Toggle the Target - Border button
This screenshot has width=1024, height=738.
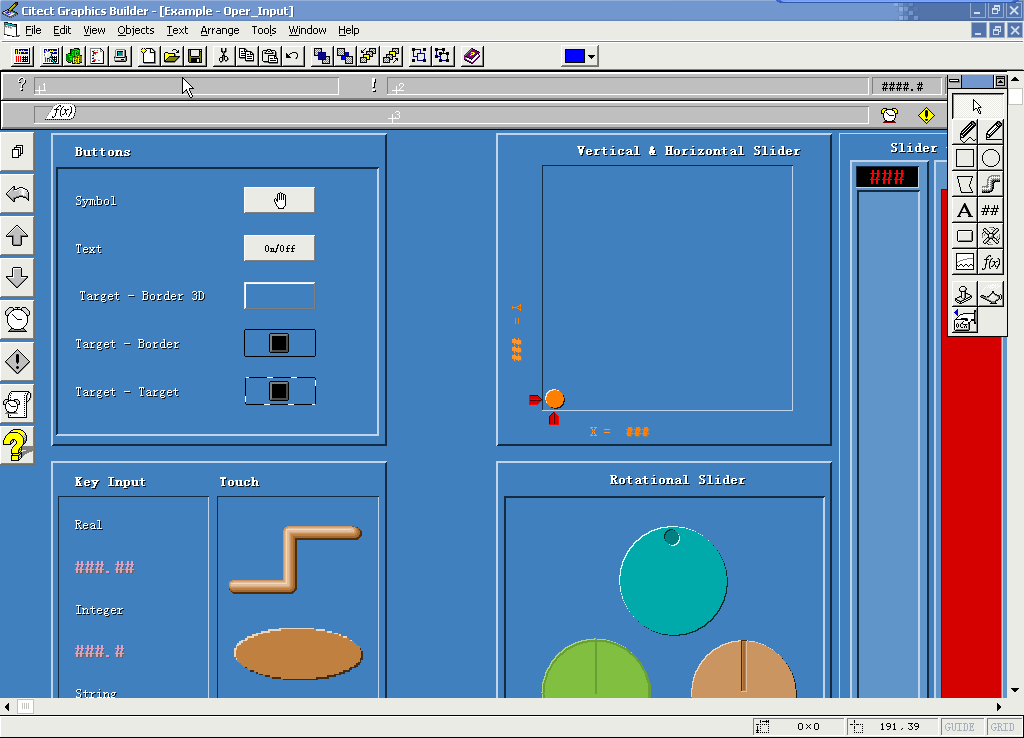pyautogui.click(x=280, y=344)
